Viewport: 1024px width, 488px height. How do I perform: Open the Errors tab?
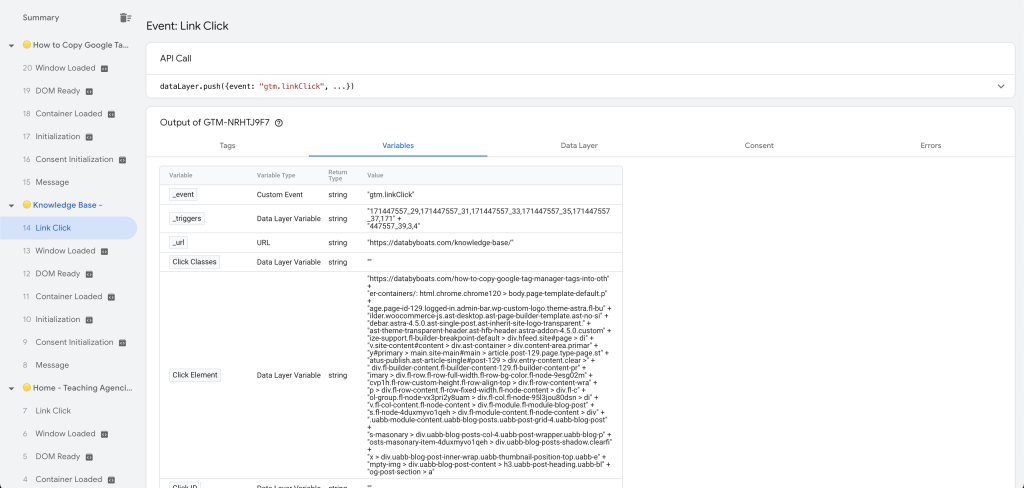coord(931,146)
